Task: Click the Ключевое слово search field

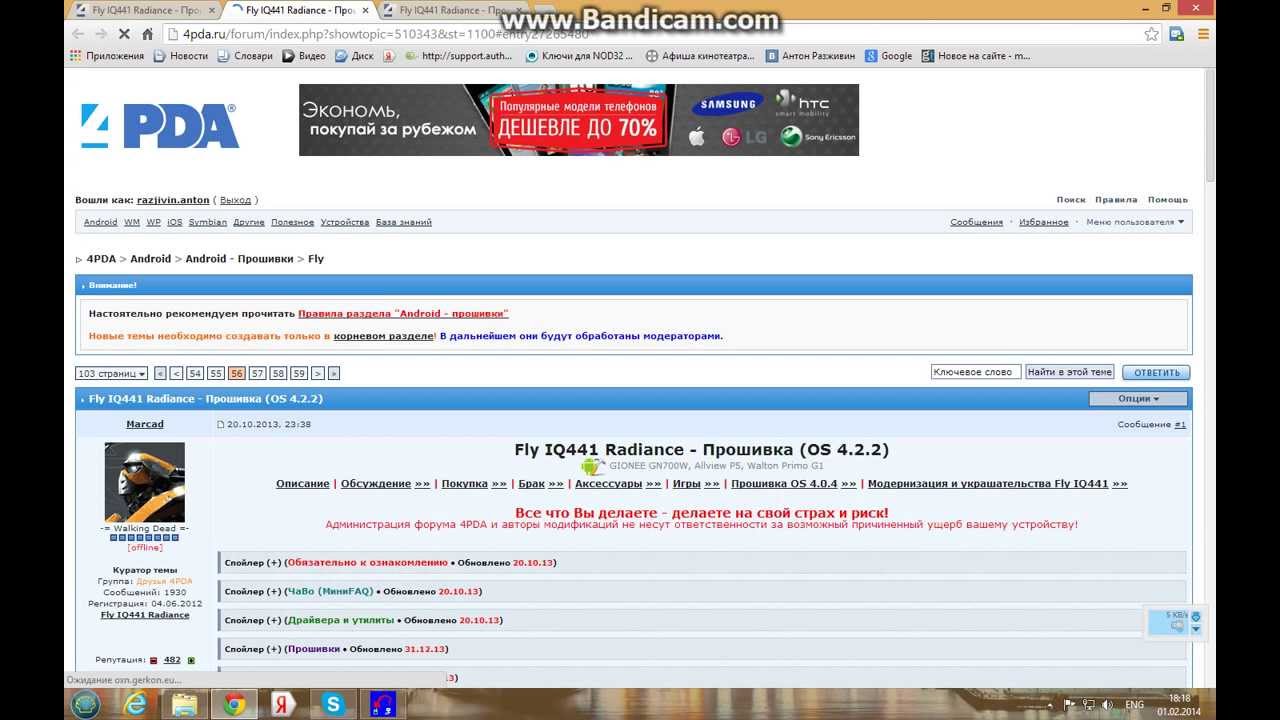Action: tap(975, 372)
